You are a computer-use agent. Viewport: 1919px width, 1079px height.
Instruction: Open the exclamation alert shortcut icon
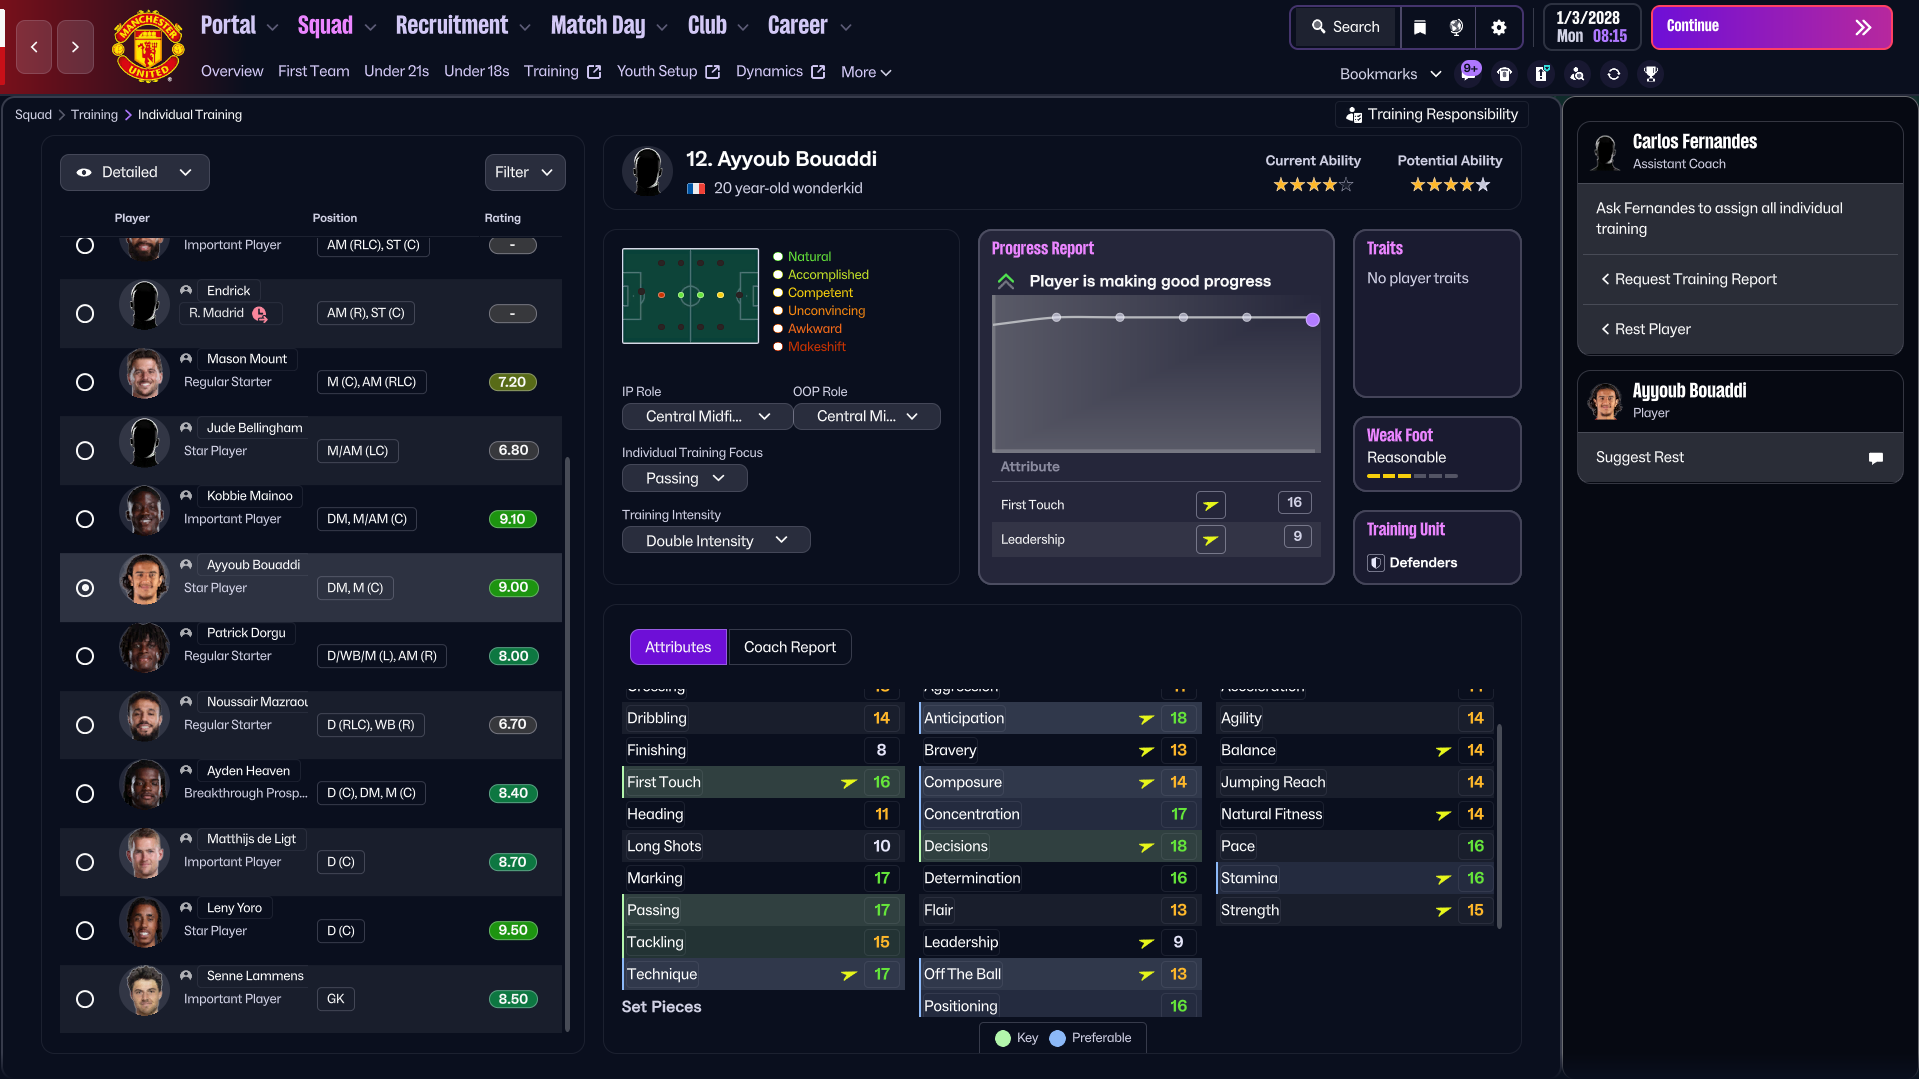pyautogui.click(x=1541, y=74)
